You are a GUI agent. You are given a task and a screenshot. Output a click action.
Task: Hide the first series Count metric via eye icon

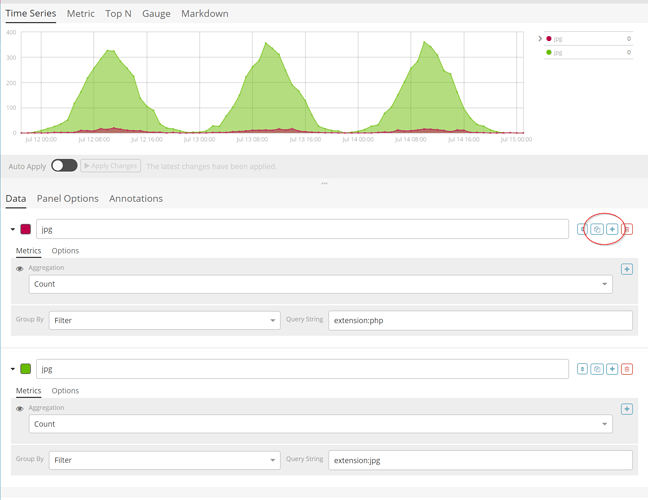19,269
